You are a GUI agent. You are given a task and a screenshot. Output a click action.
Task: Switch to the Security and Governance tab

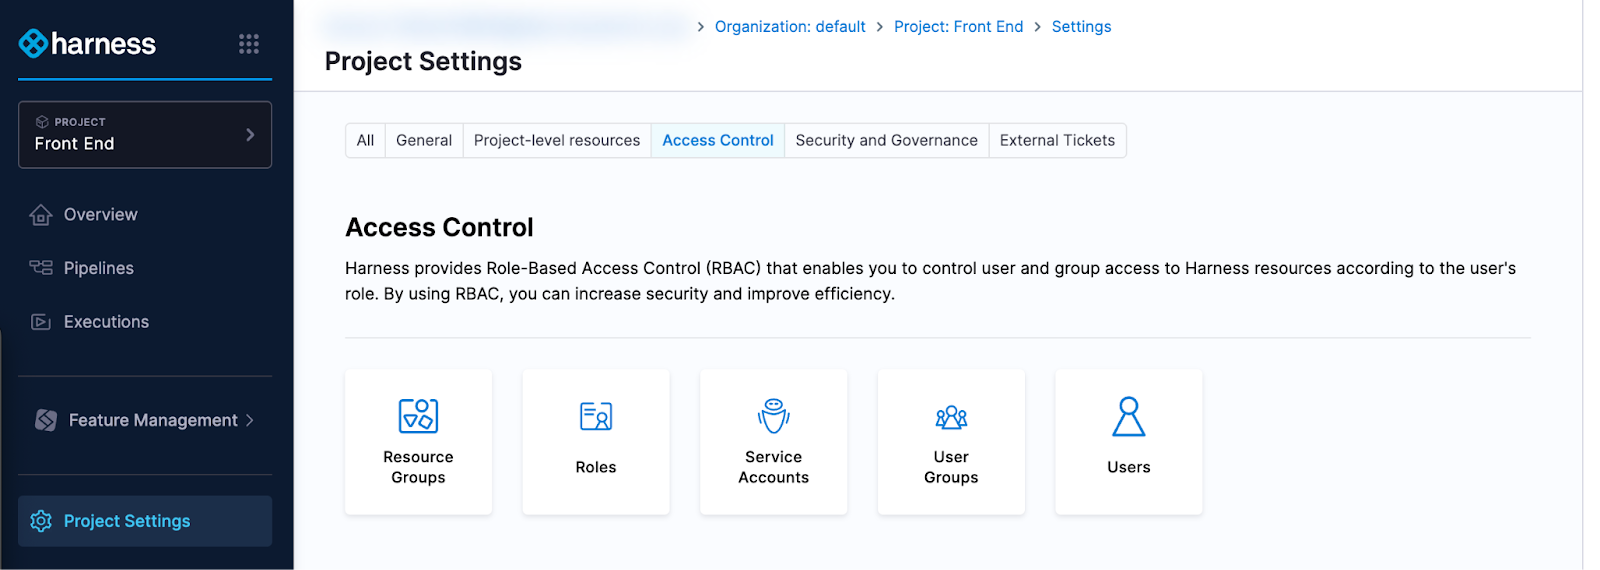coord(886,141)
